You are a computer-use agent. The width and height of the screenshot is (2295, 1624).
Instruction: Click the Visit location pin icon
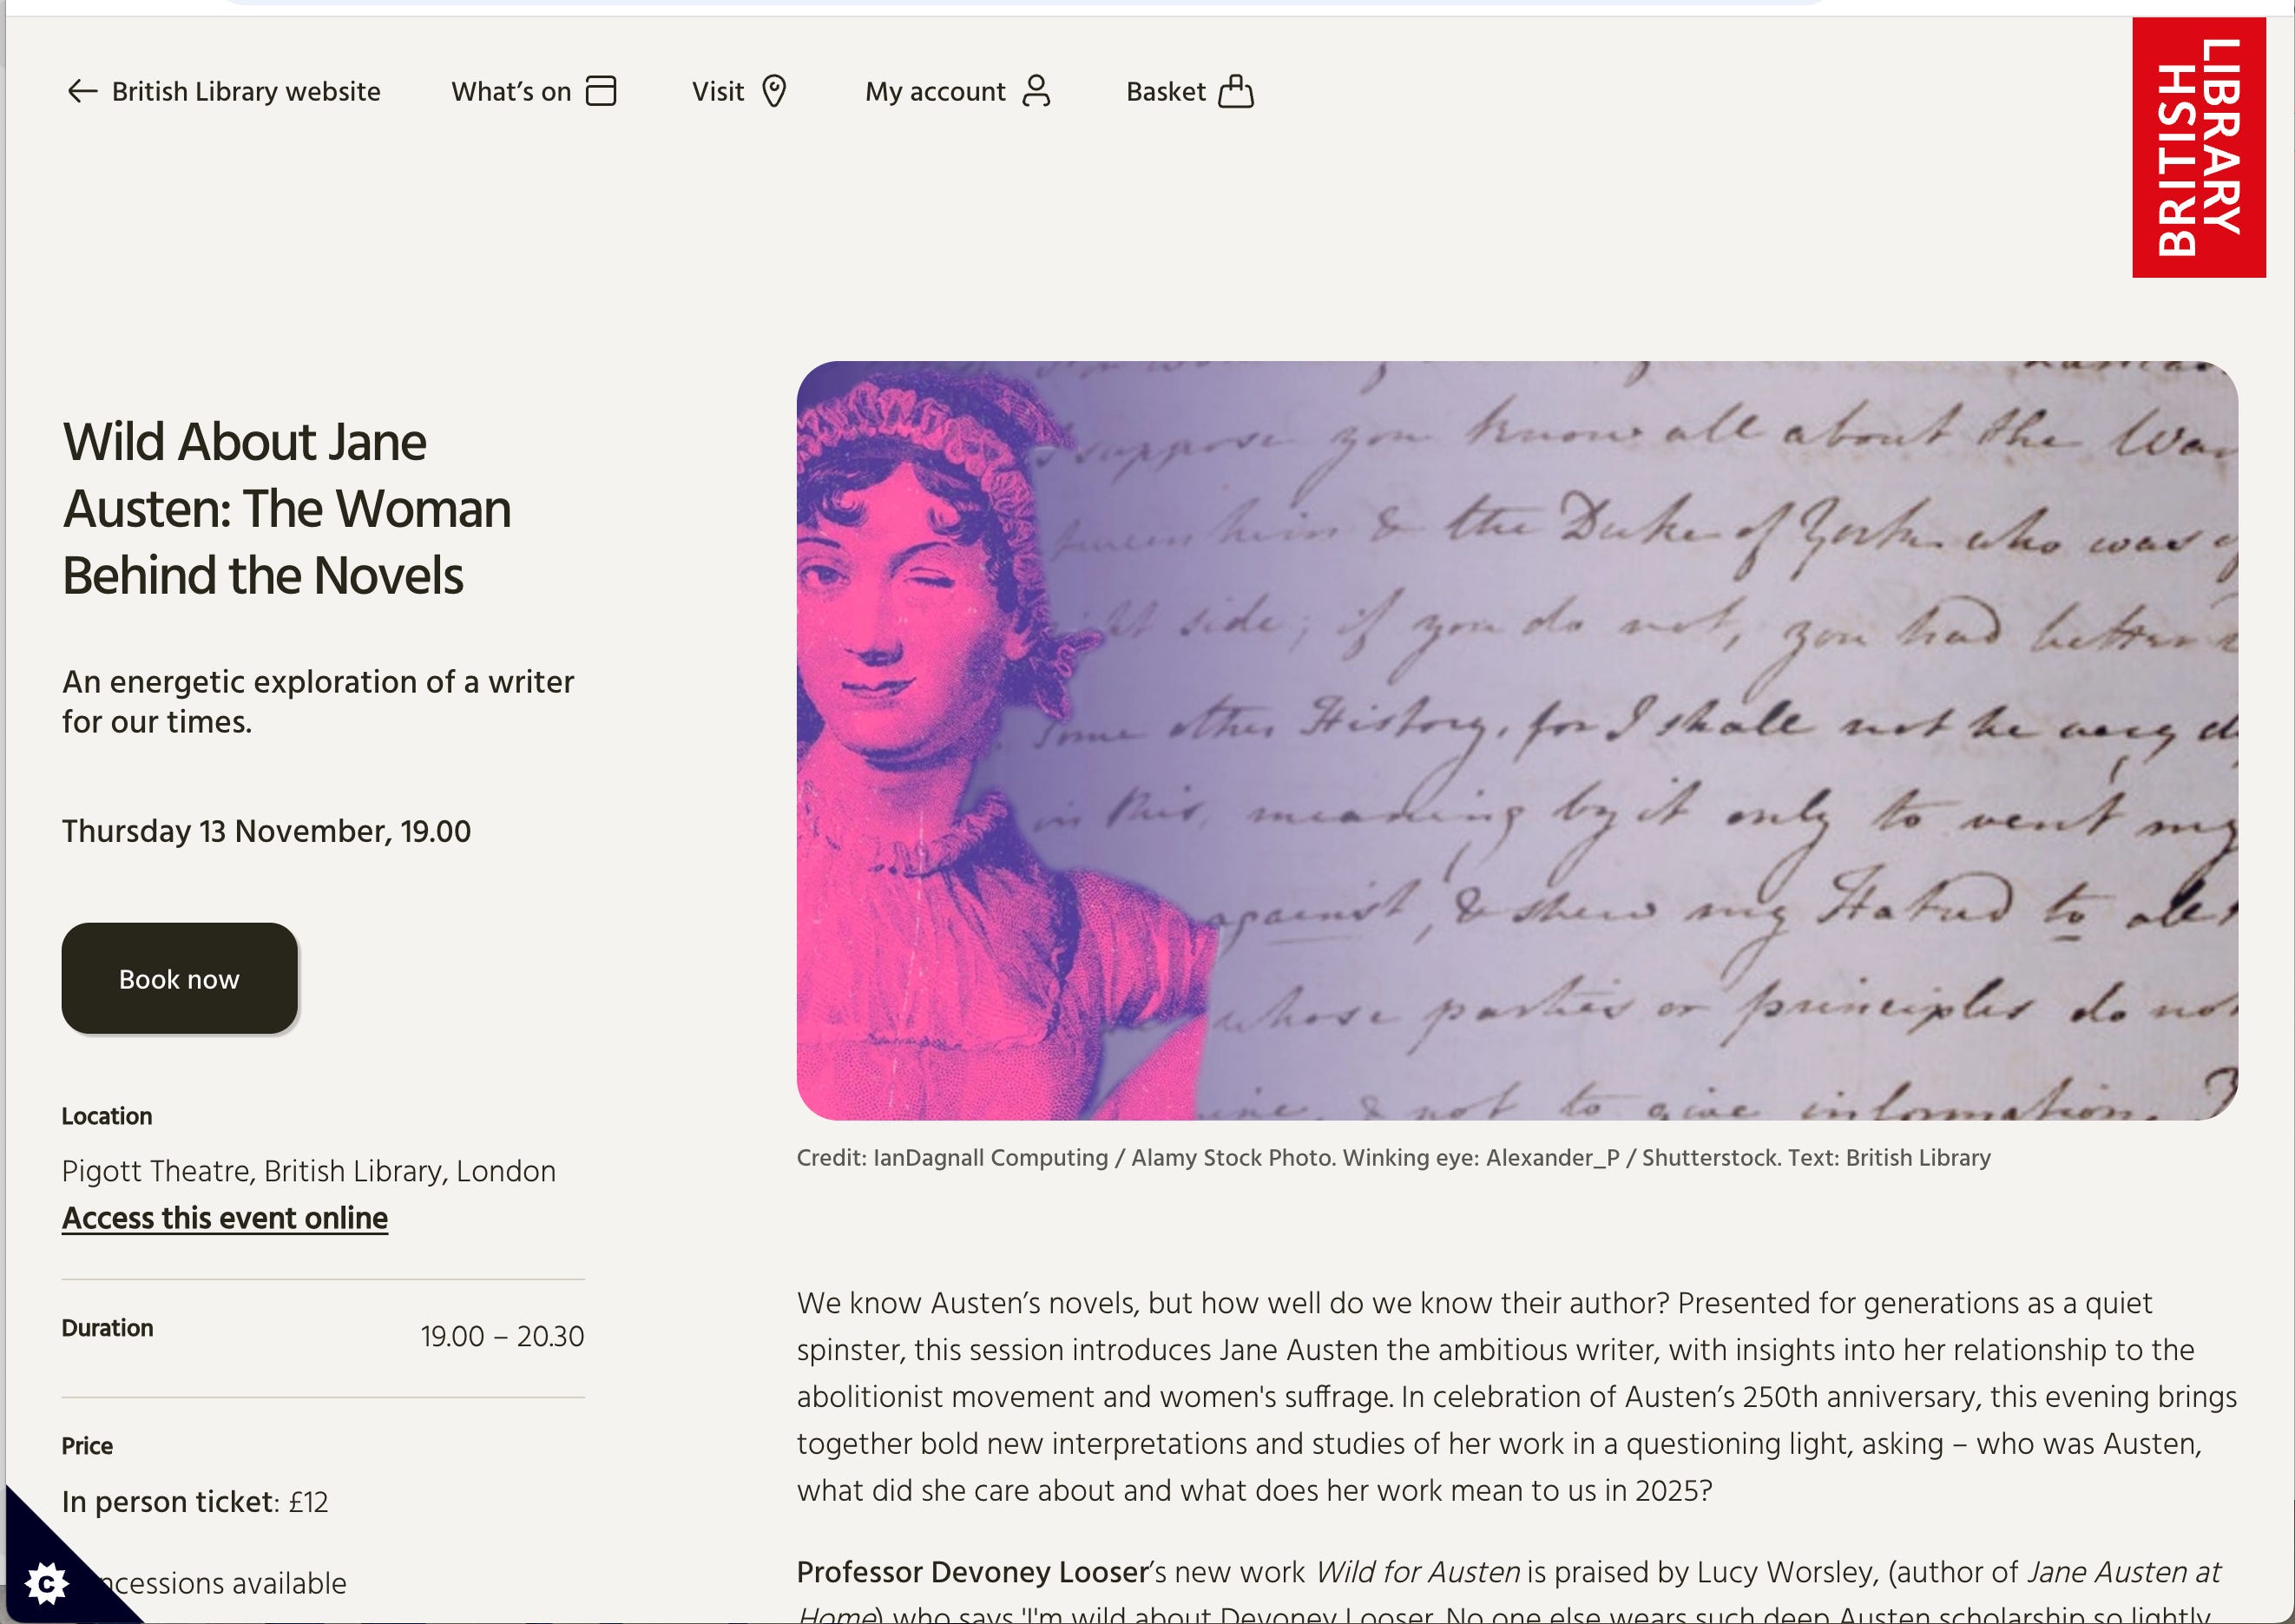(774, 91)
